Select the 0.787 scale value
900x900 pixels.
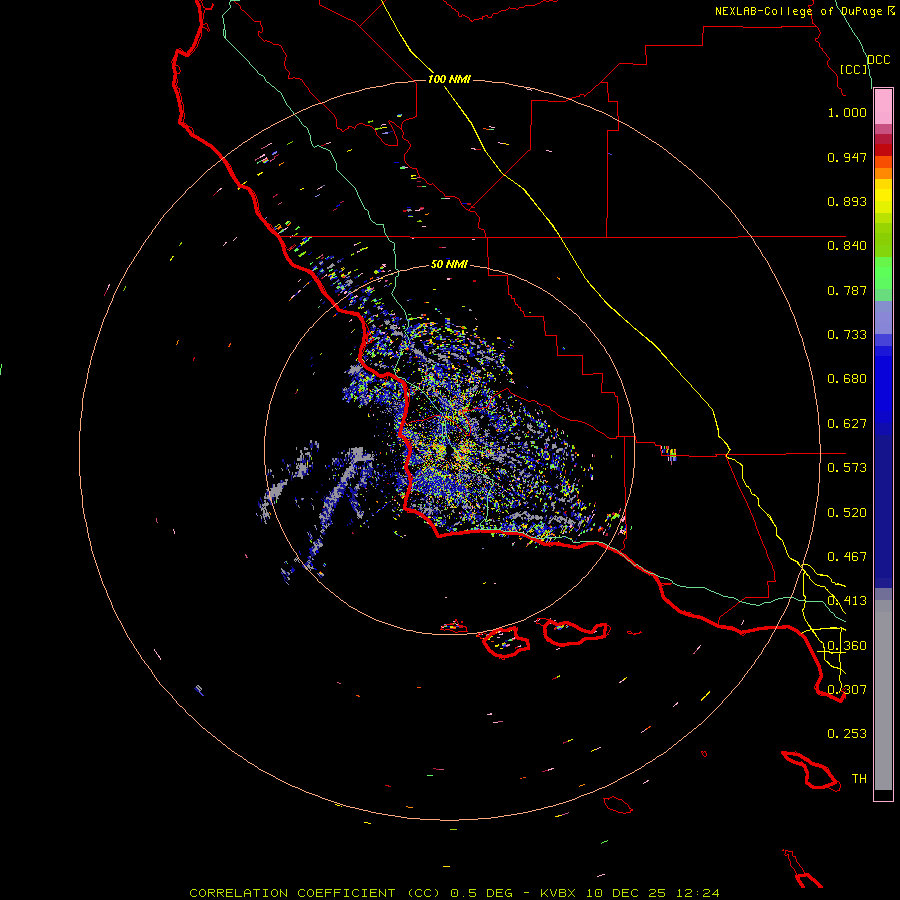847,290
